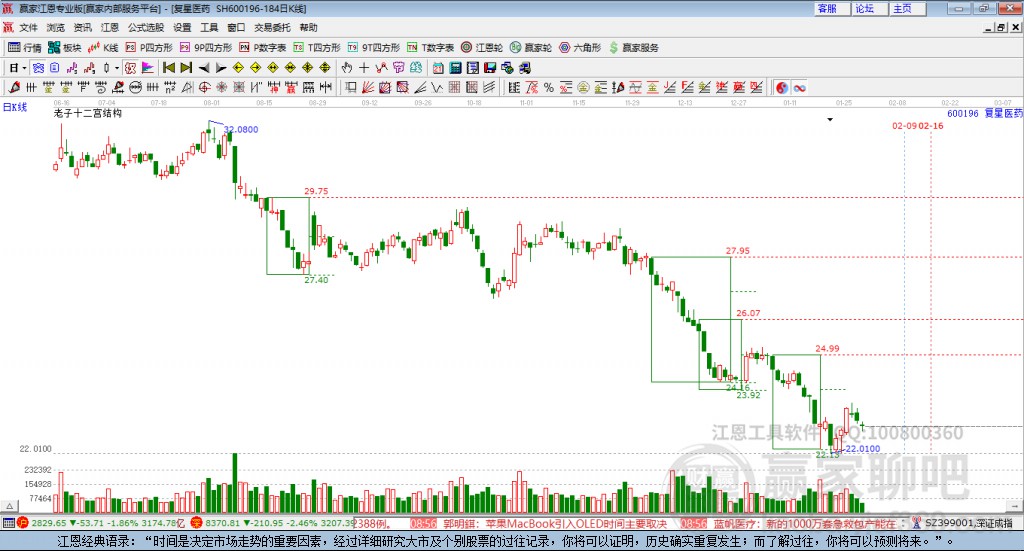Switch to K线 chart view
Viewport: 1024px width, 551px height.
[103, 48]
